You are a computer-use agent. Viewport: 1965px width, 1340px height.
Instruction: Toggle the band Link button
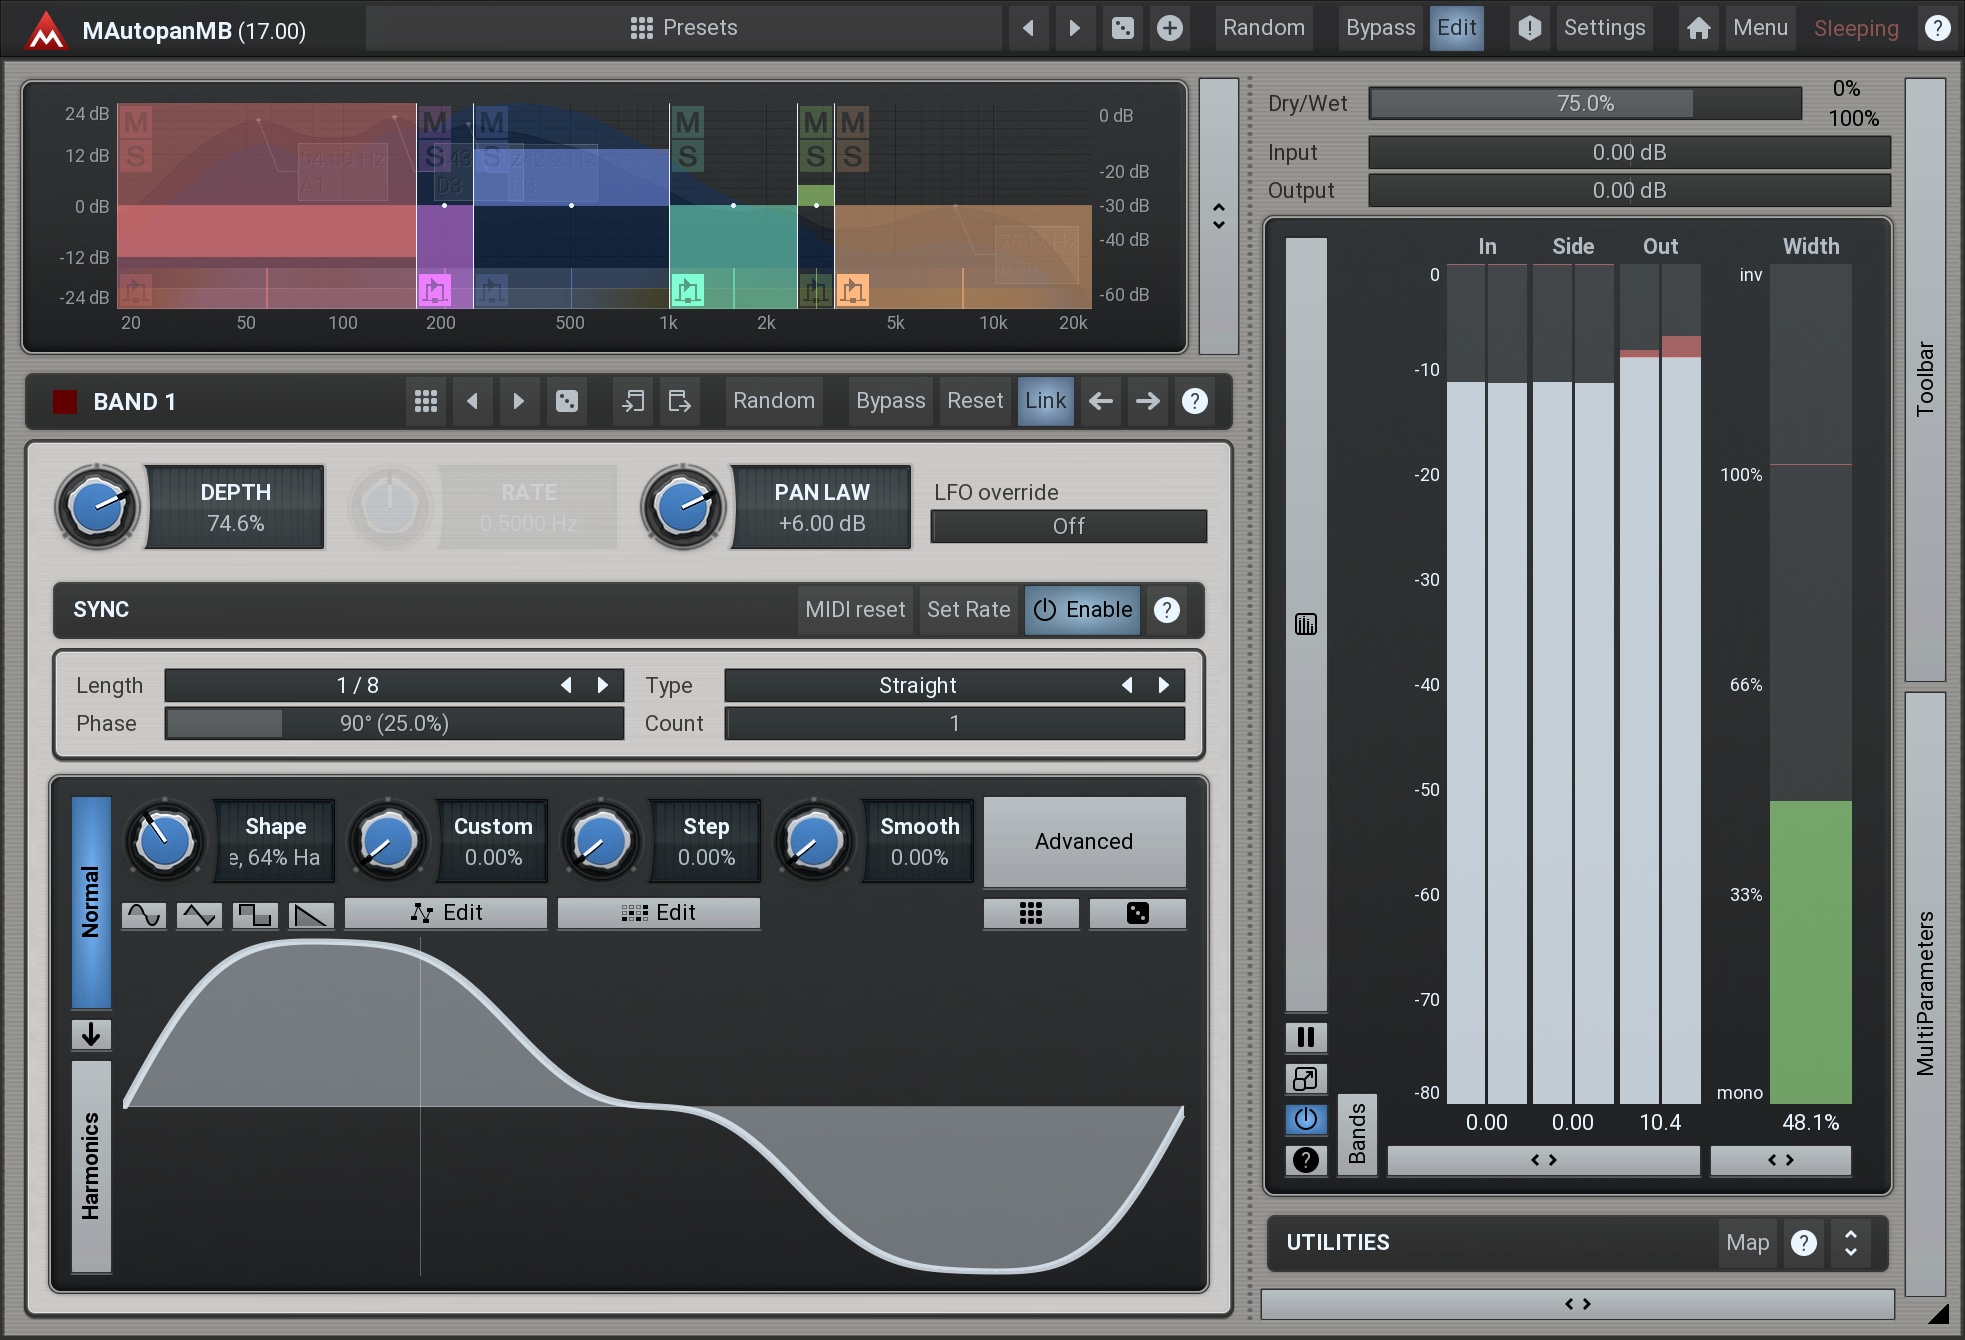tap(1045, 401)
